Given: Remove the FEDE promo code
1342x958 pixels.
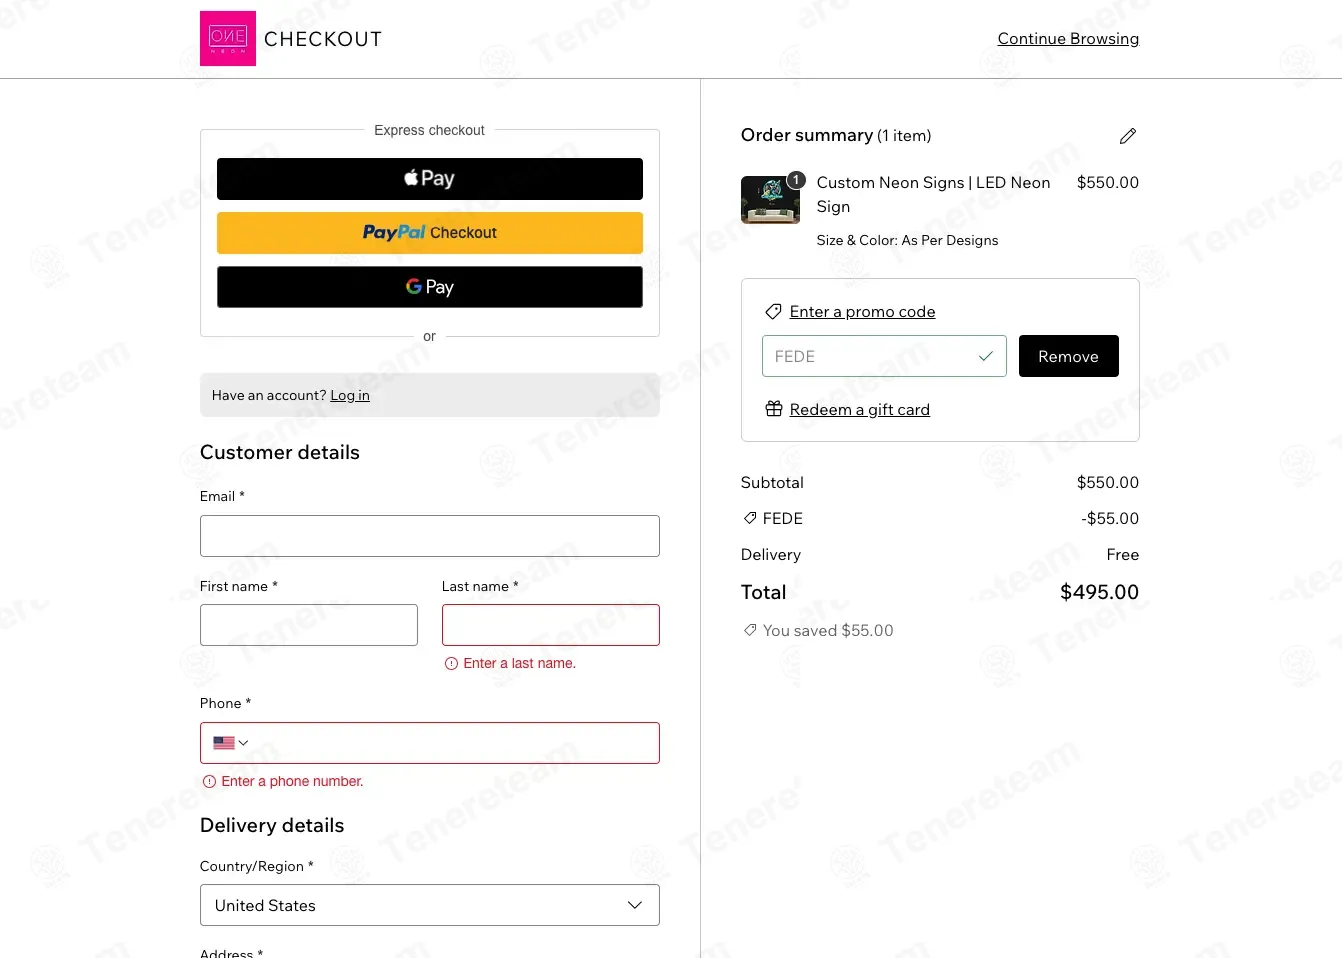Looking at the screenshot, I should 1068,356.
